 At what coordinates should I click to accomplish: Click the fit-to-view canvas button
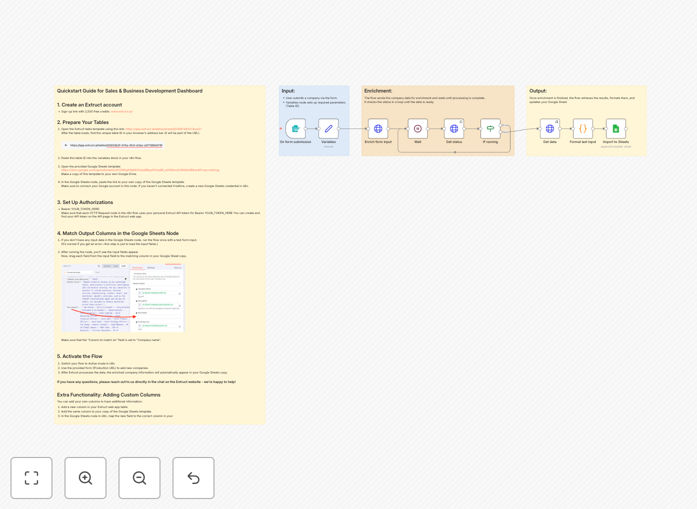coord(32,478)
